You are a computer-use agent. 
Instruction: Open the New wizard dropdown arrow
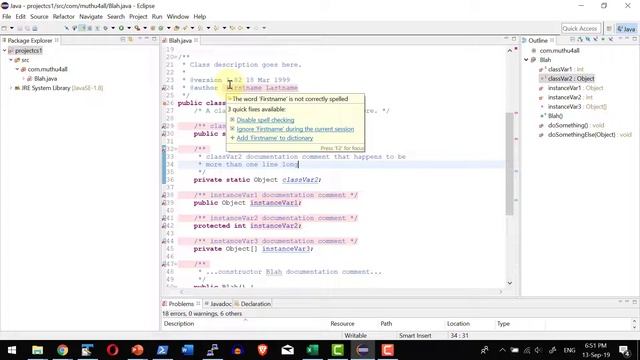(x=12, y=28)
